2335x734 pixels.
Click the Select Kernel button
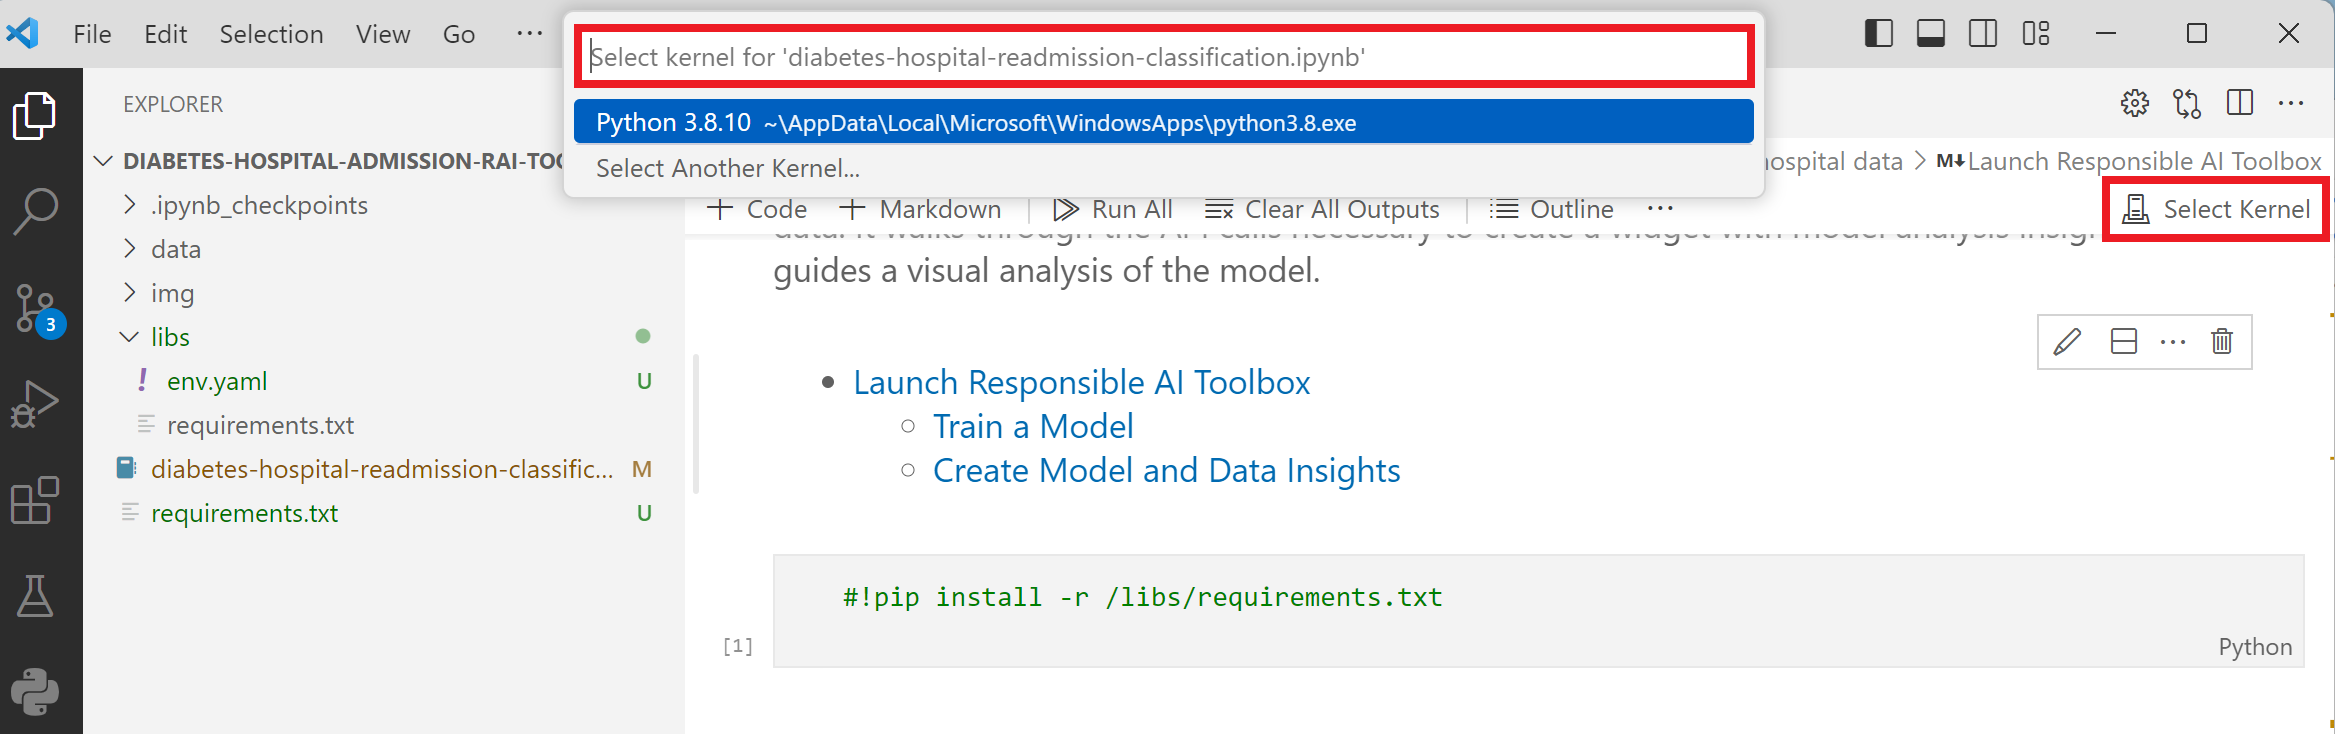click(x=2216, y=209)
